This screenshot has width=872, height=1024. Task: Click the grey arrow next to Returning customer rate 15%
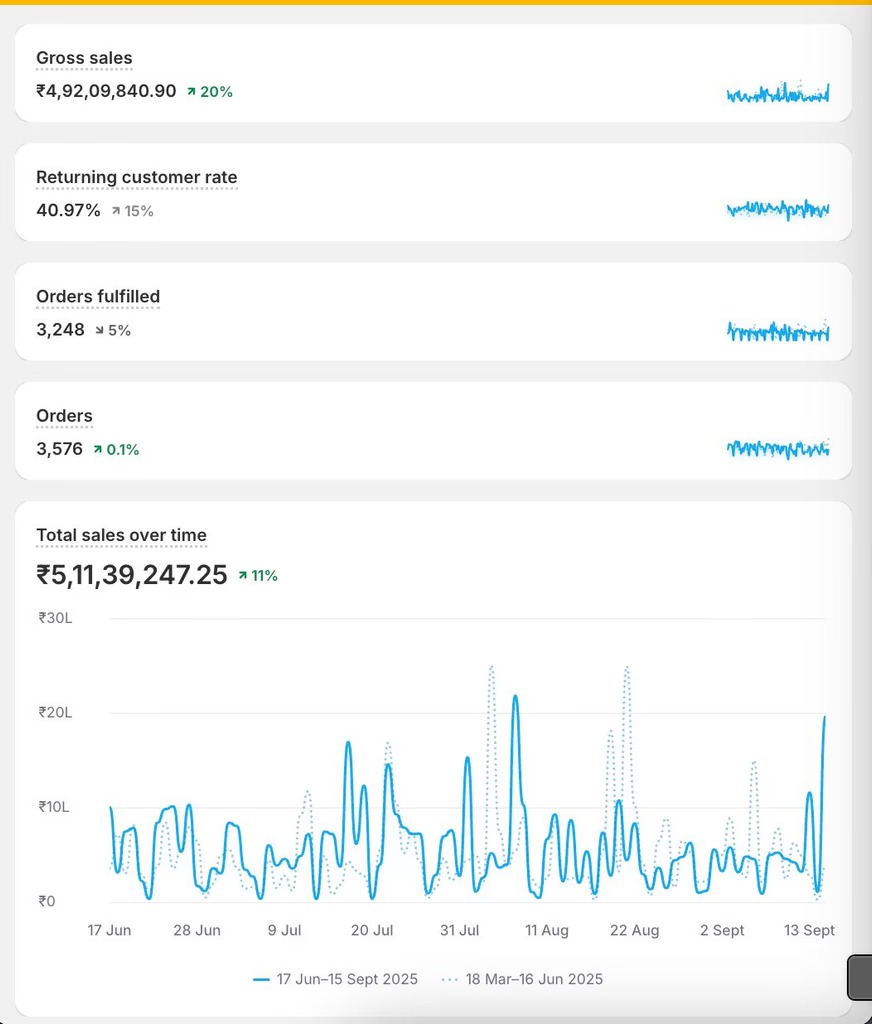coord(116,211)
